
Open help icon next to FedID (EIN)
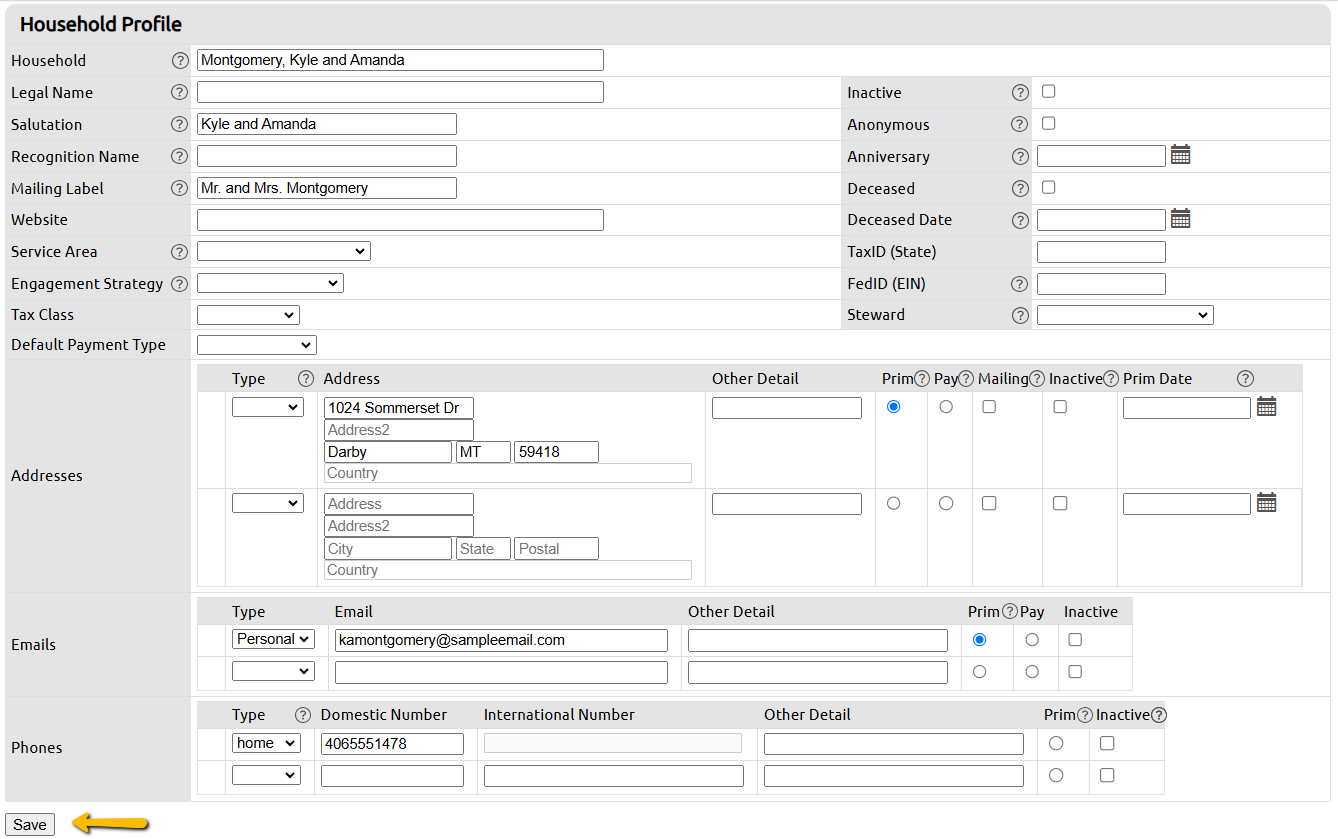tap(1020, 284)
